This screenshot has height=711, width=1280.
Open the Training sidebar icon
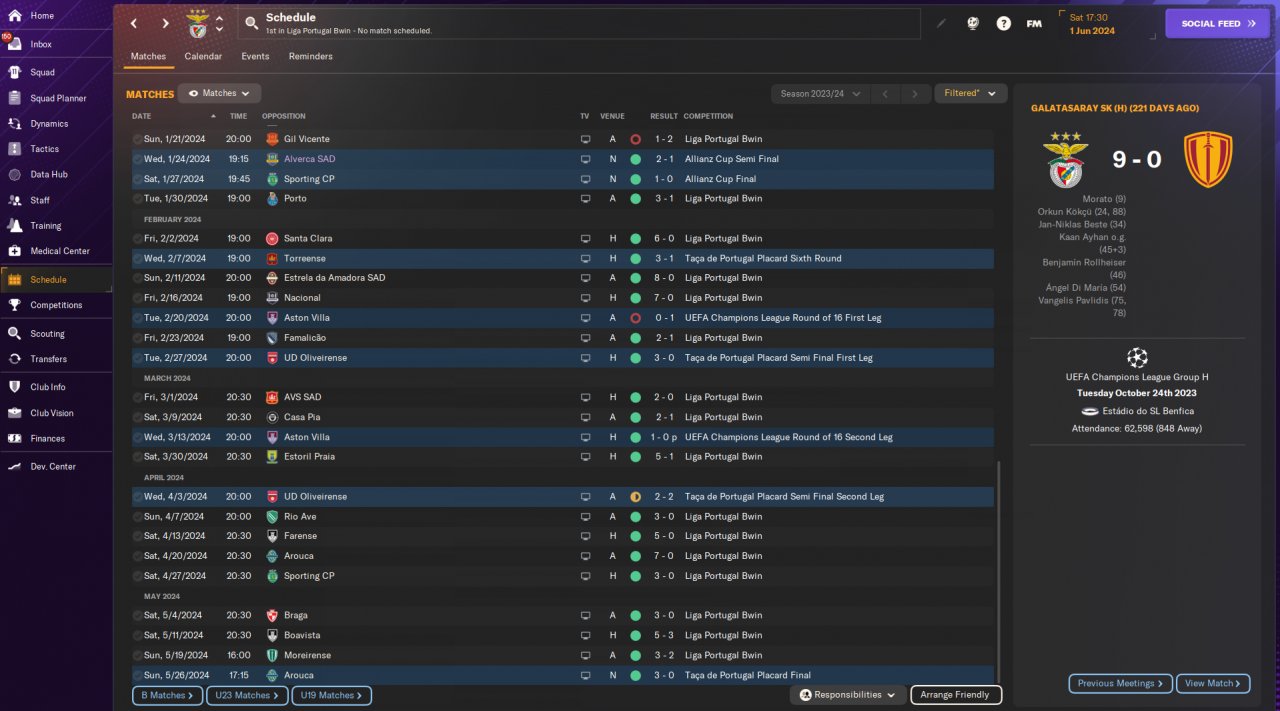point(14,226)
